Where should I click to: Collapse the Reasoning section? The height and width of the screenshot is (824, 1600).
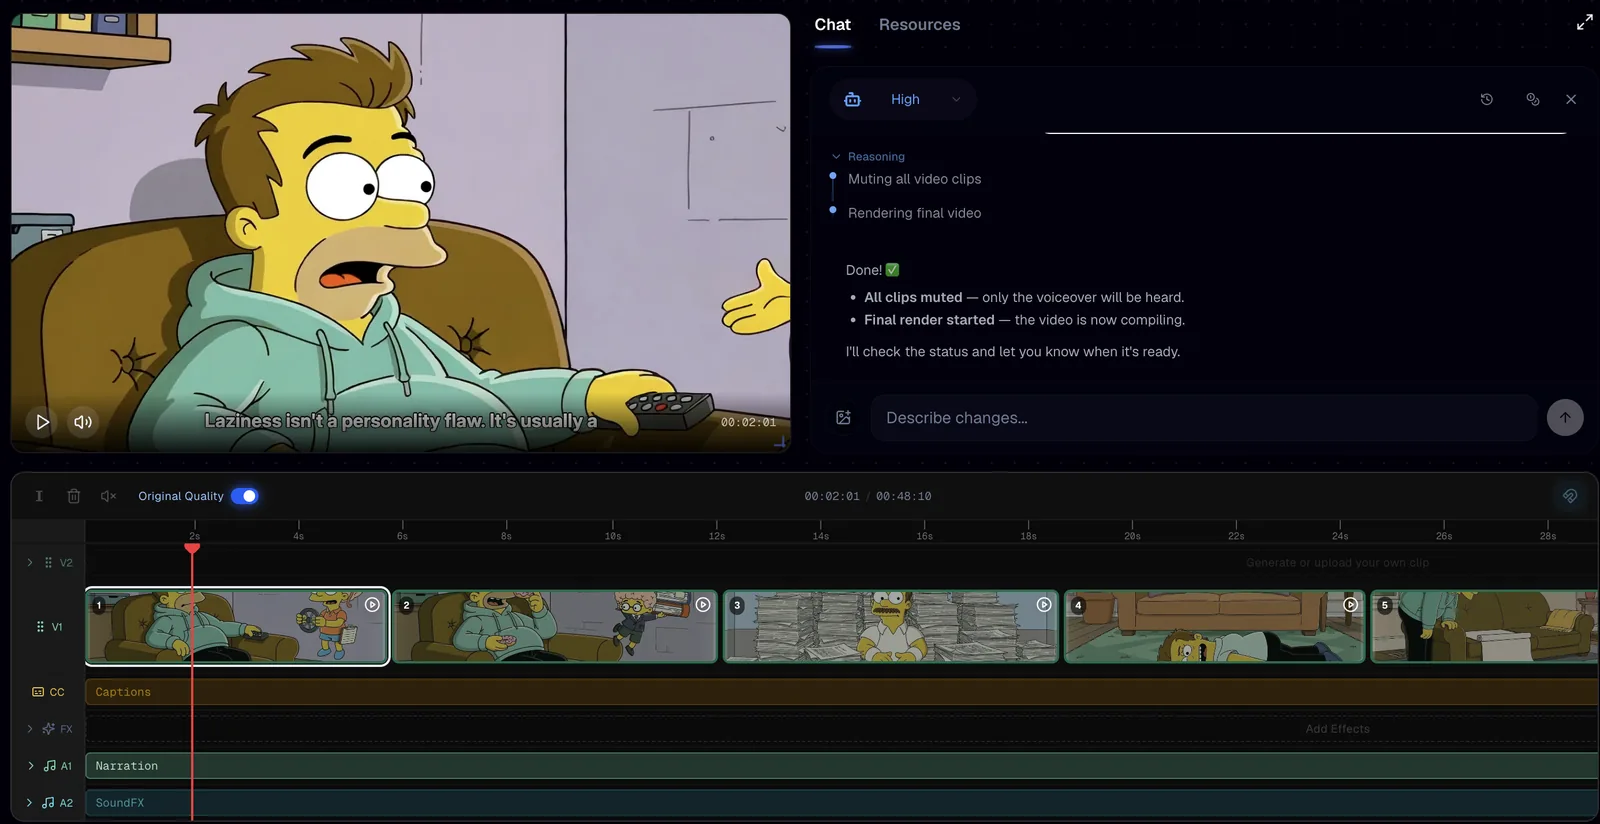pos(868,156)
